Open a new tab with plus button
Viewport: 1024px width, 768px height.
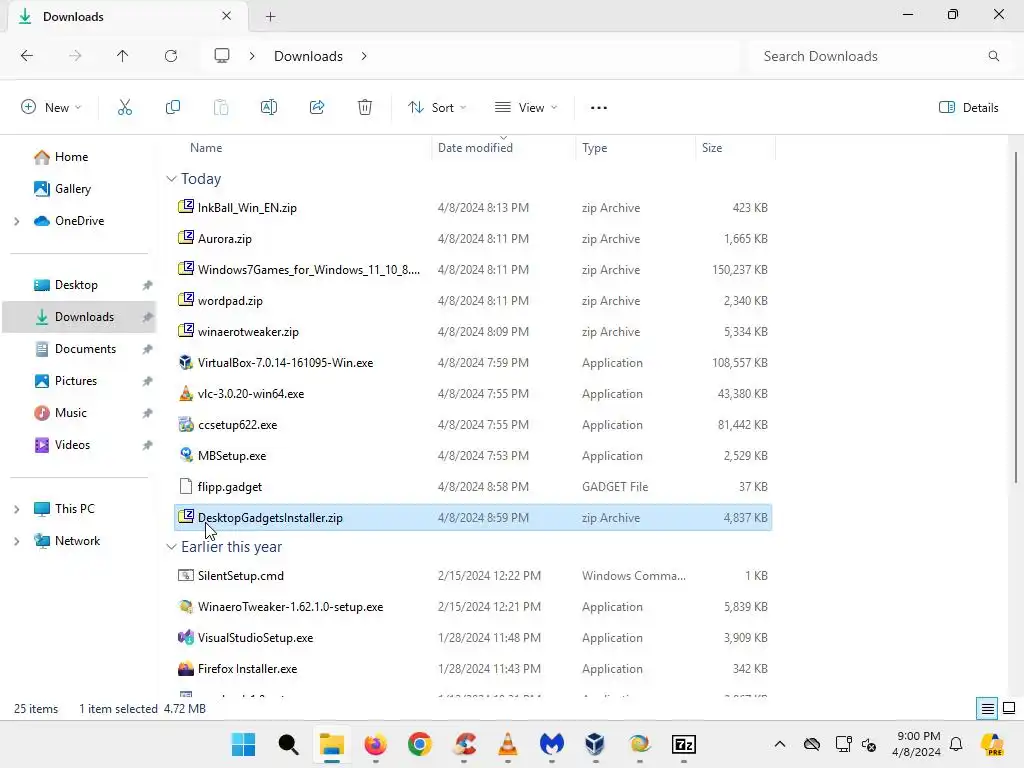point(270,17)
